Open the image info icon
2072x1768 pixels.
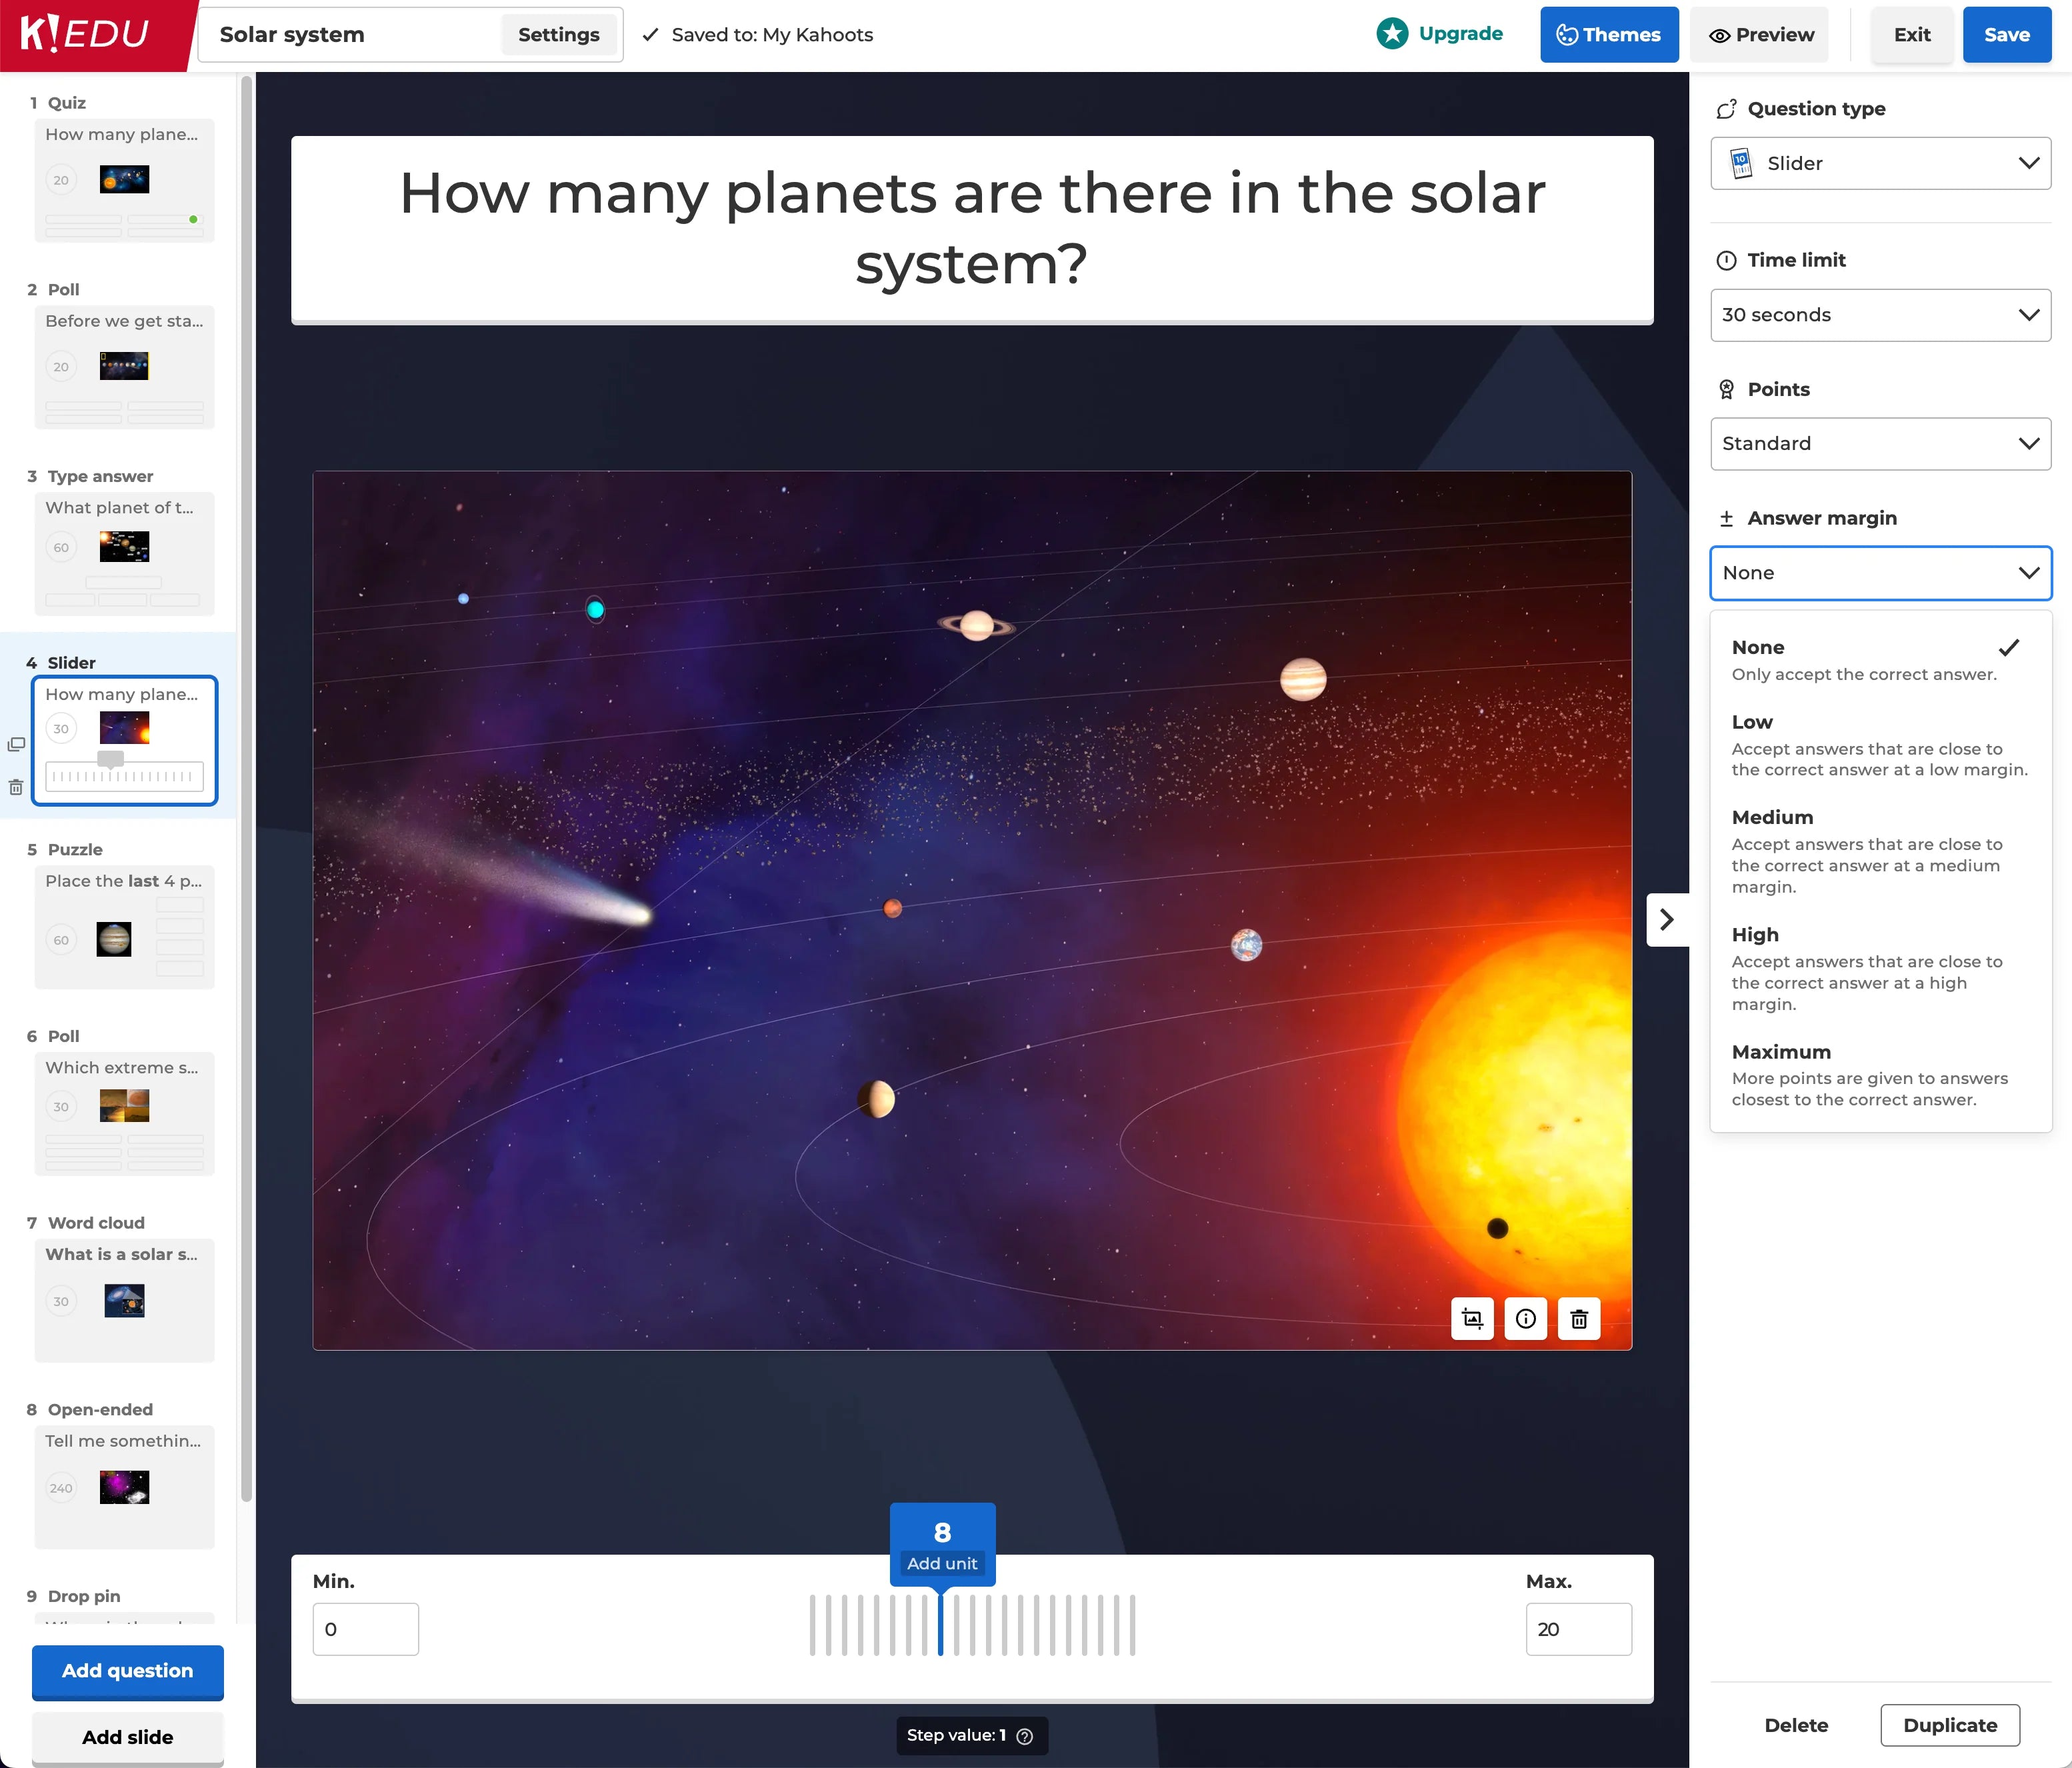click(x=1525, y=1319)
